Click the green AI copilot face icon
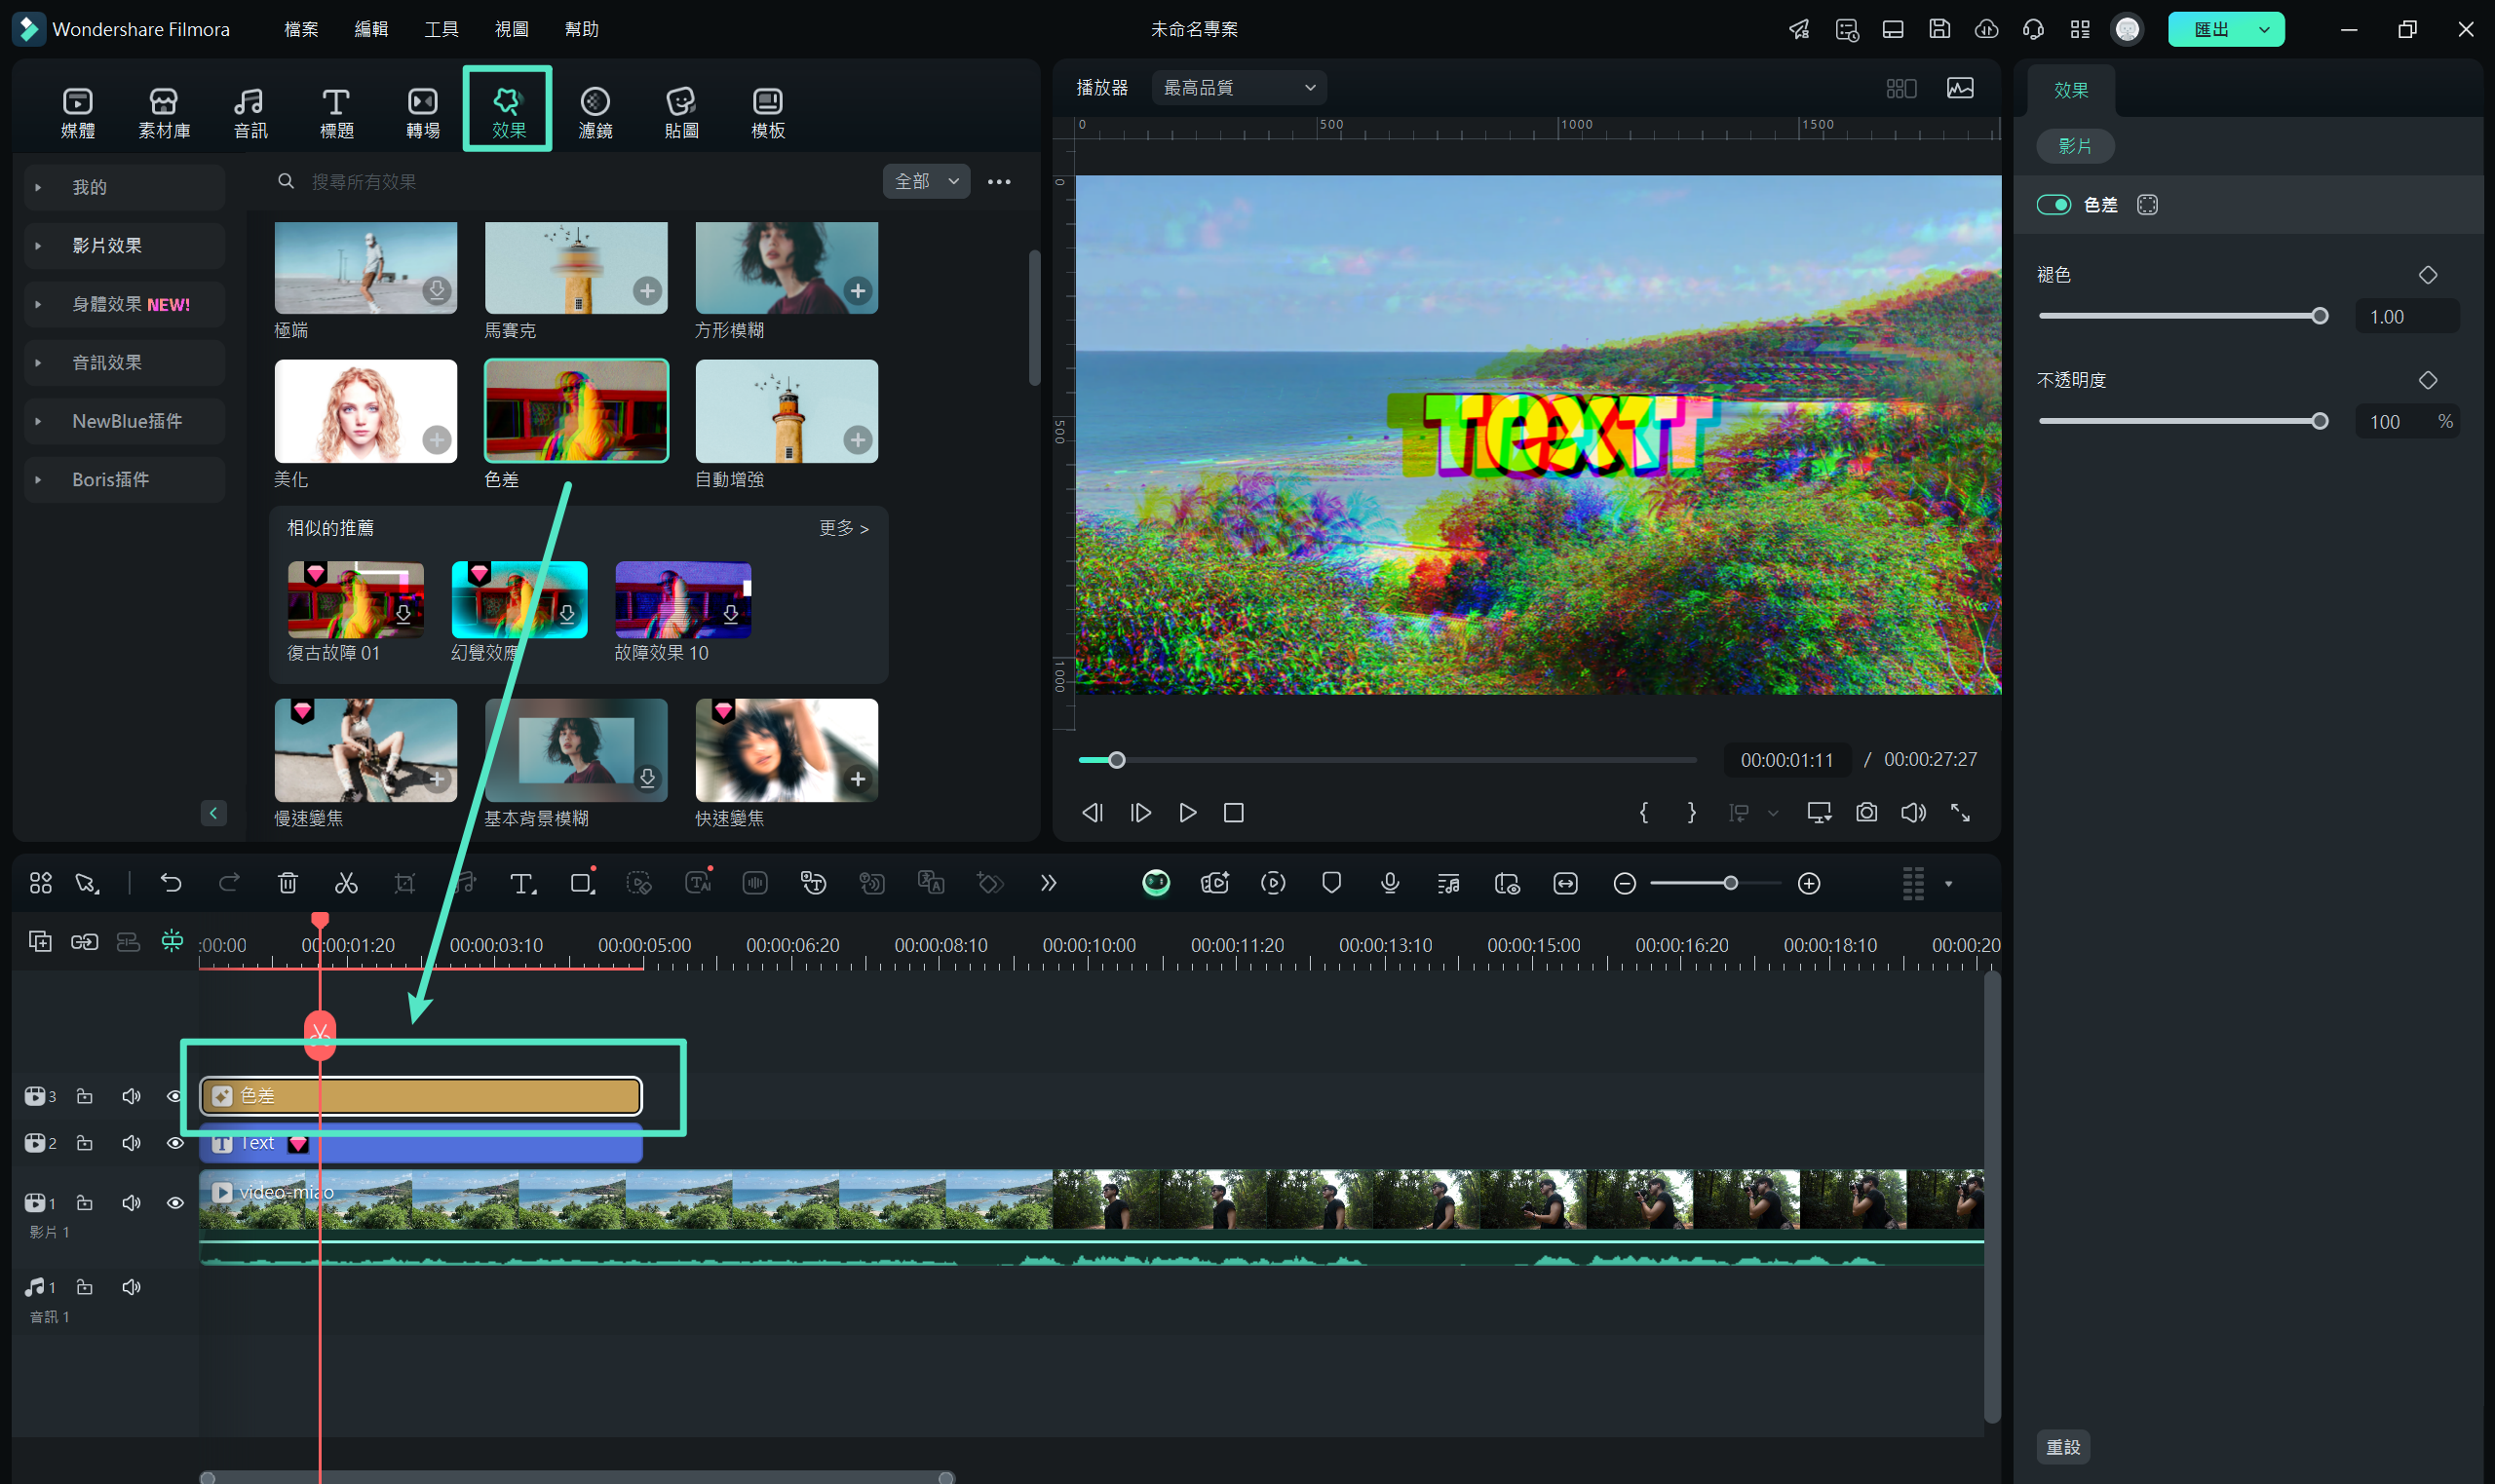The width and height of the screenshot is (2495, 1484). (1156, 883)
